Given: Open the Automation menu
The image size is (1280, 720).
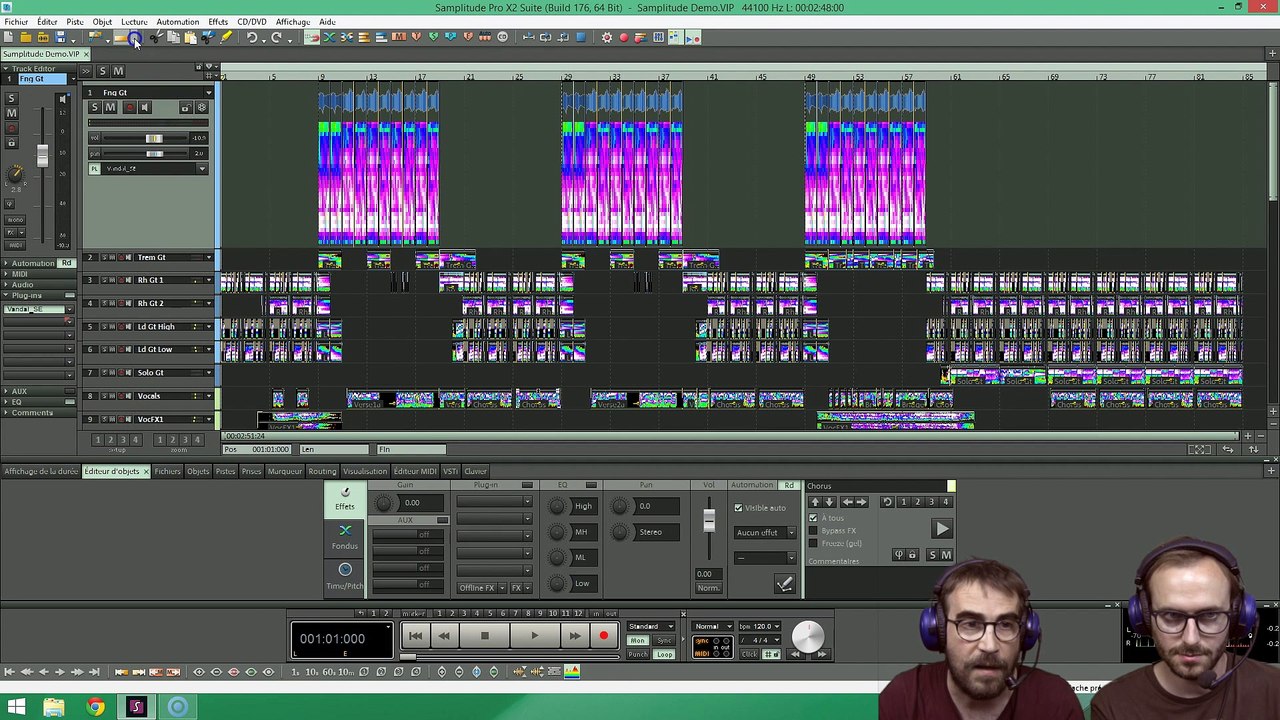Looking at the screenshot, I should 177,21.
